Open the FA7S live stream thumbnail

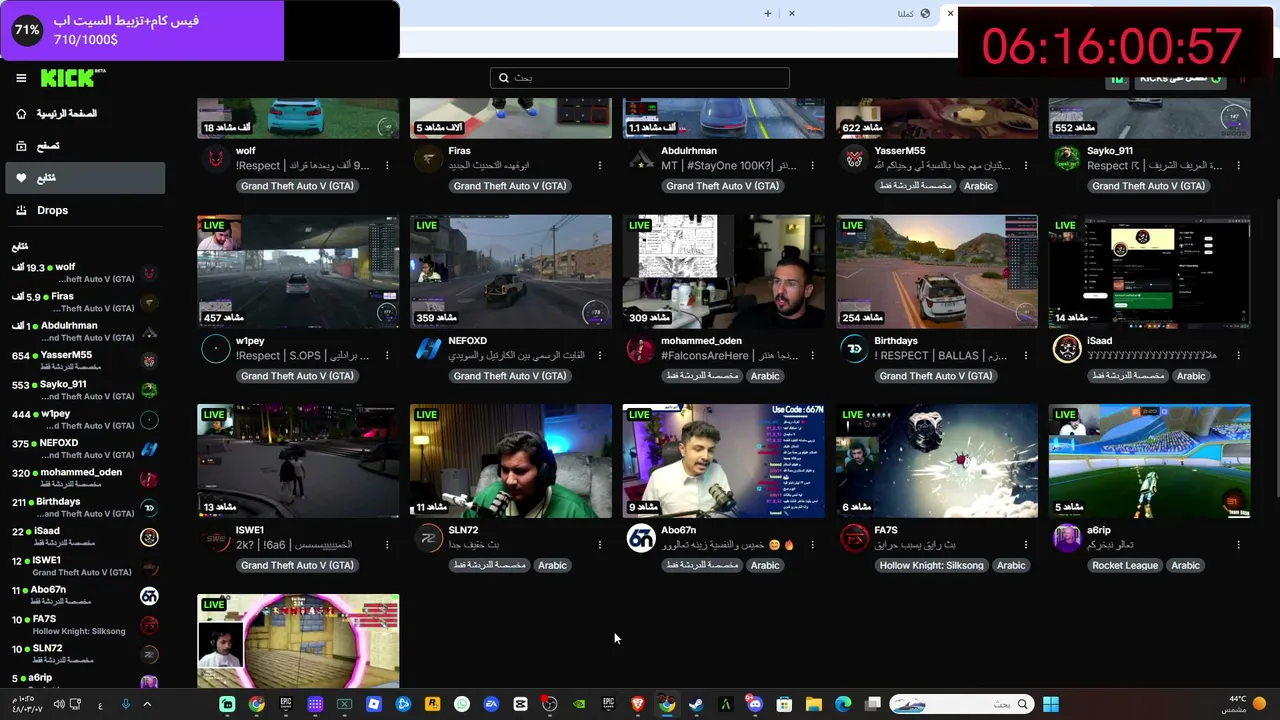[x=937, y=461]
